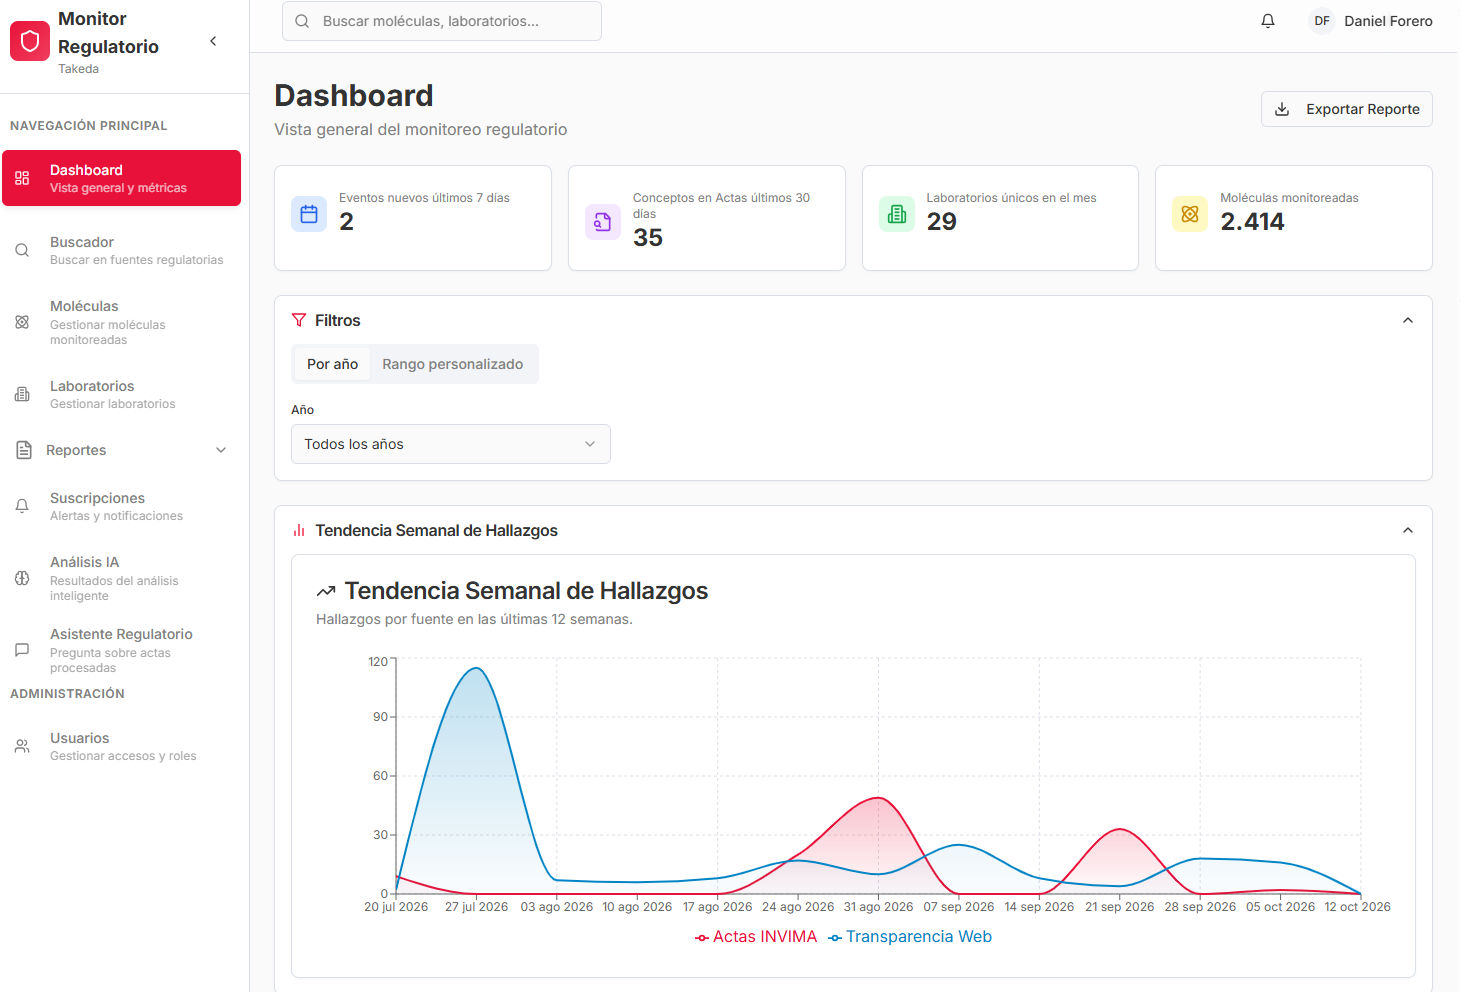Click the Usuarios people icon in sidebar
Screen dimensions: 1460x992
[22, 746]
